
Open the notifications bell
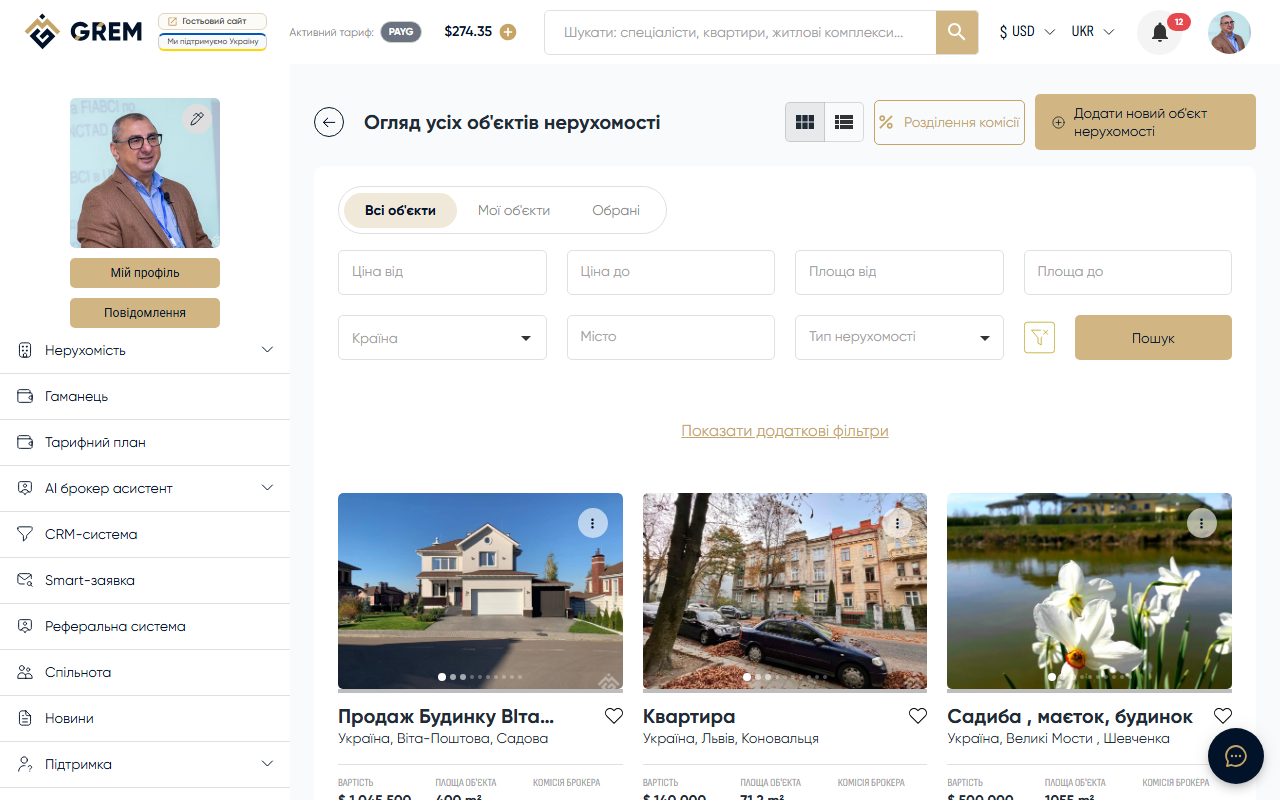(x=1159, y=31)
